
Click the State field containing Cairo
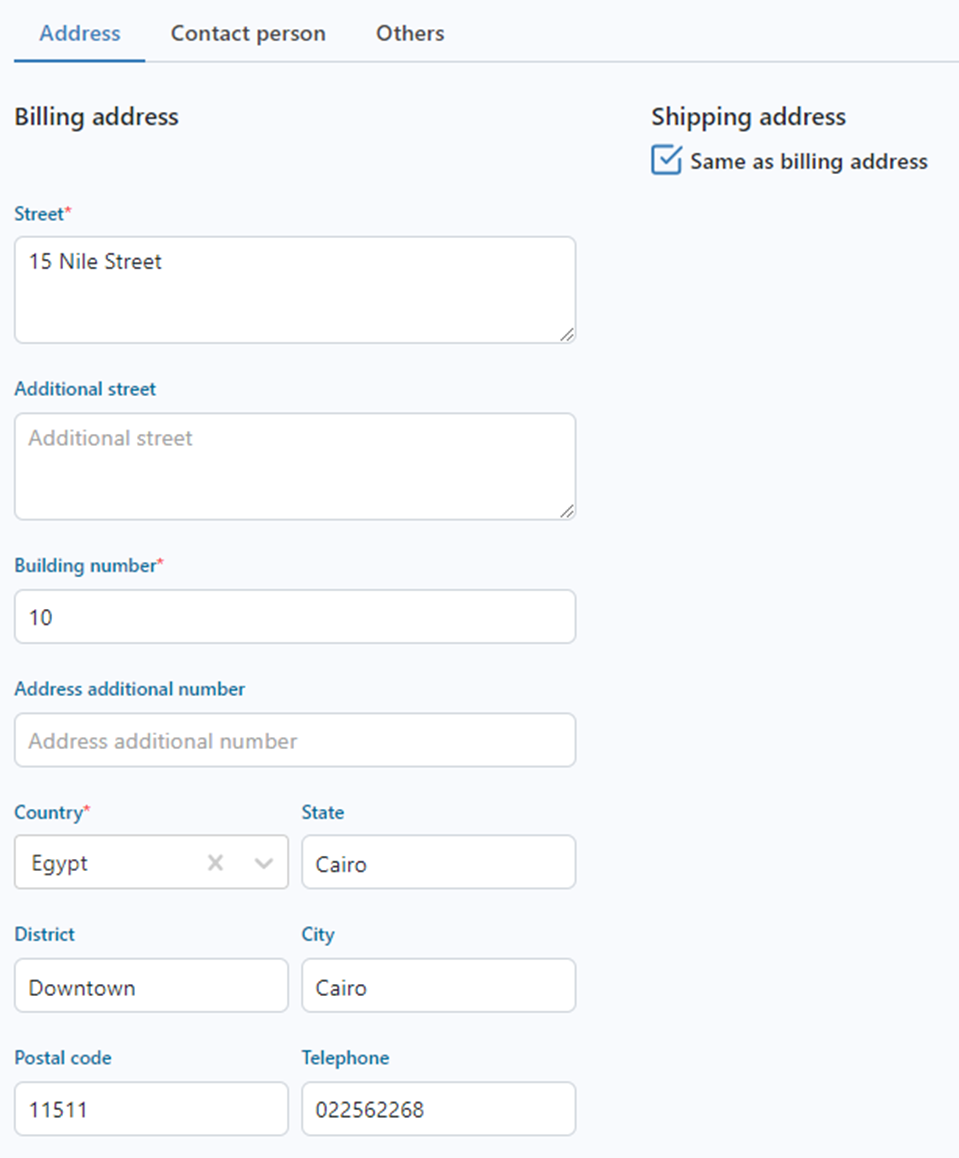tap(438, 863)
